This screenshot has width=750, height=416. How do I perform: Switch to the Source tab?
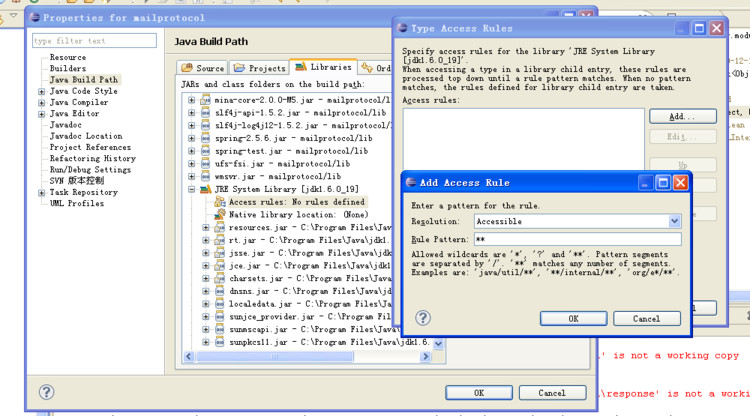pos(203,68)
